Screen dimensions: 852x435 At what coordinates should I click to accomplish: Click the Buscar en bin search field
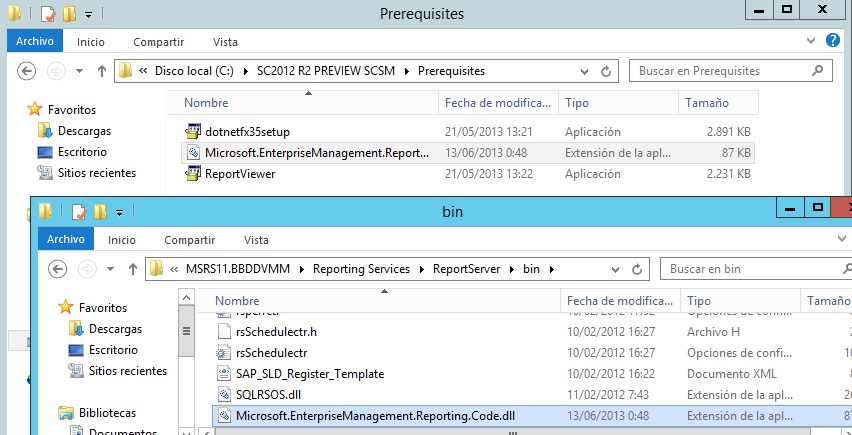(740, 269)
